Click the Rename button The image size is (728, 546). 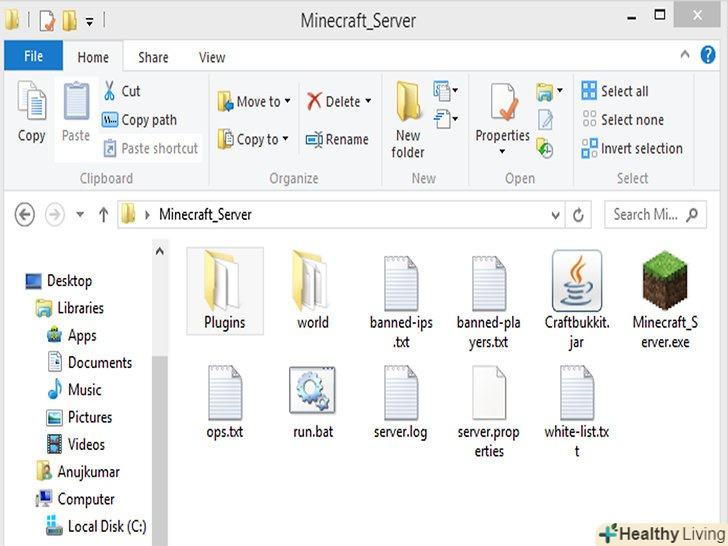pyautogui.click(x=337, y=139)
